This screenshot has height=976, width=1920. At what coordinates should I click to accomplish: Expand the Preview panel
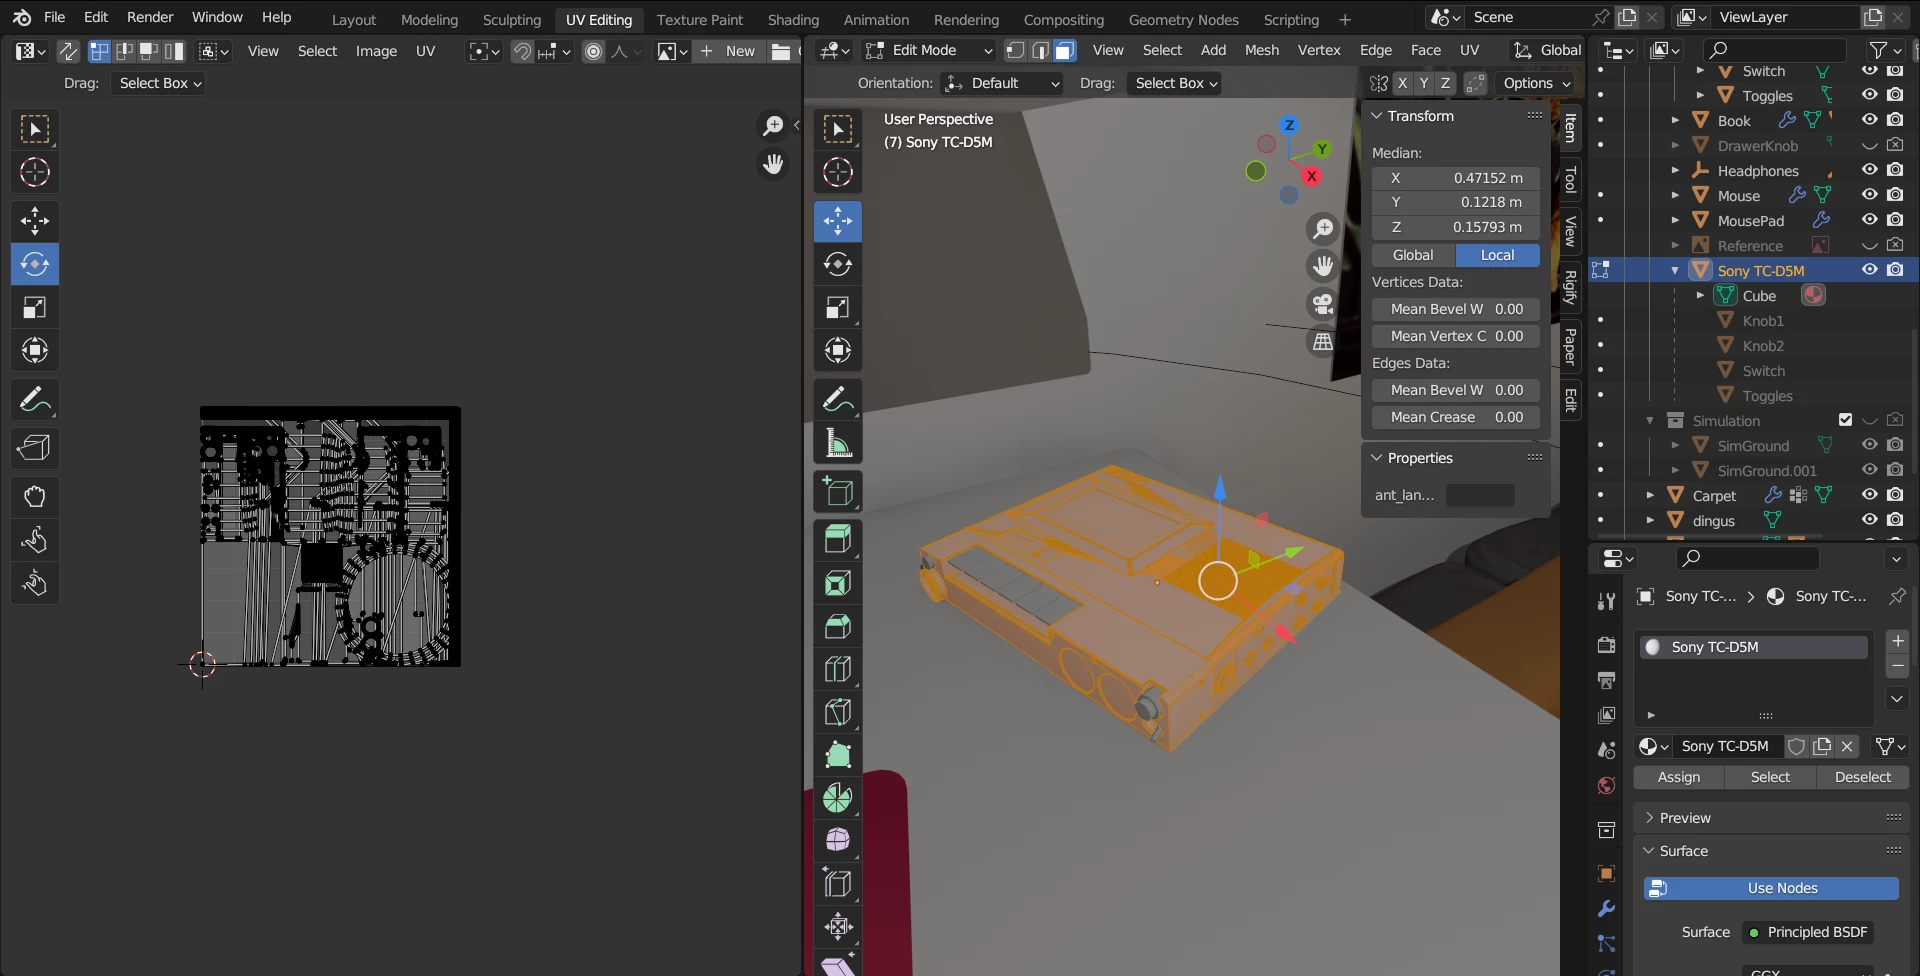[x=1649, y=818]
